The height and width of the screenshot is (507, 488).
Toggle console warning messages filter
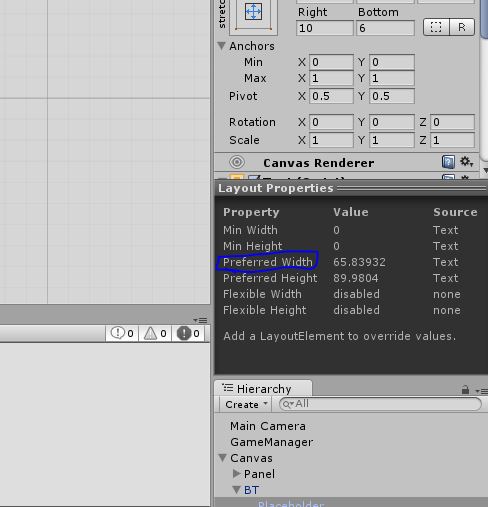click(x=155, y=333)
